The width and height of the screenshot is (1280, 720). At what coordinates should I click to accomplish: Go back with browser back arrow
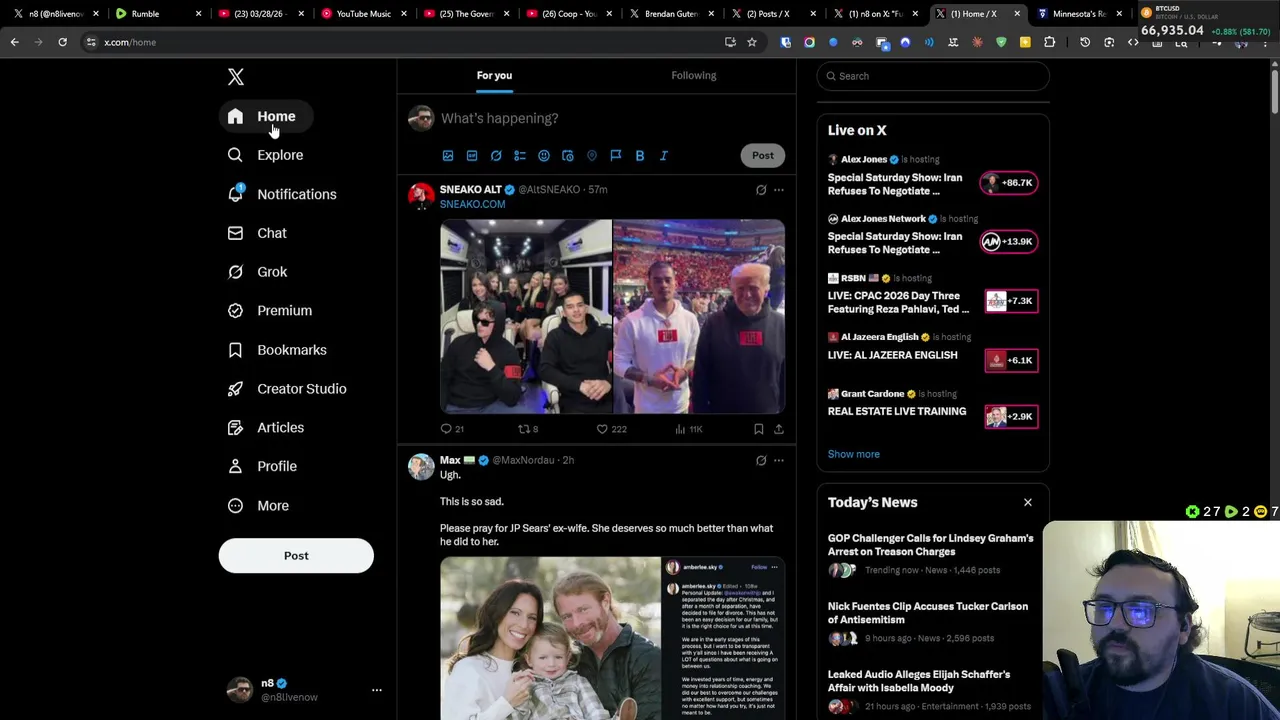pyautogui.click(x=15, y=42)
